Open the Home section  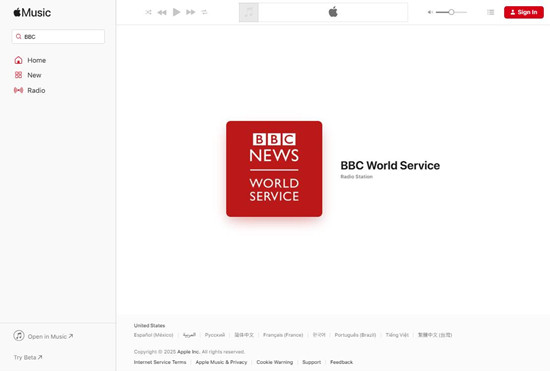(30, 60)
